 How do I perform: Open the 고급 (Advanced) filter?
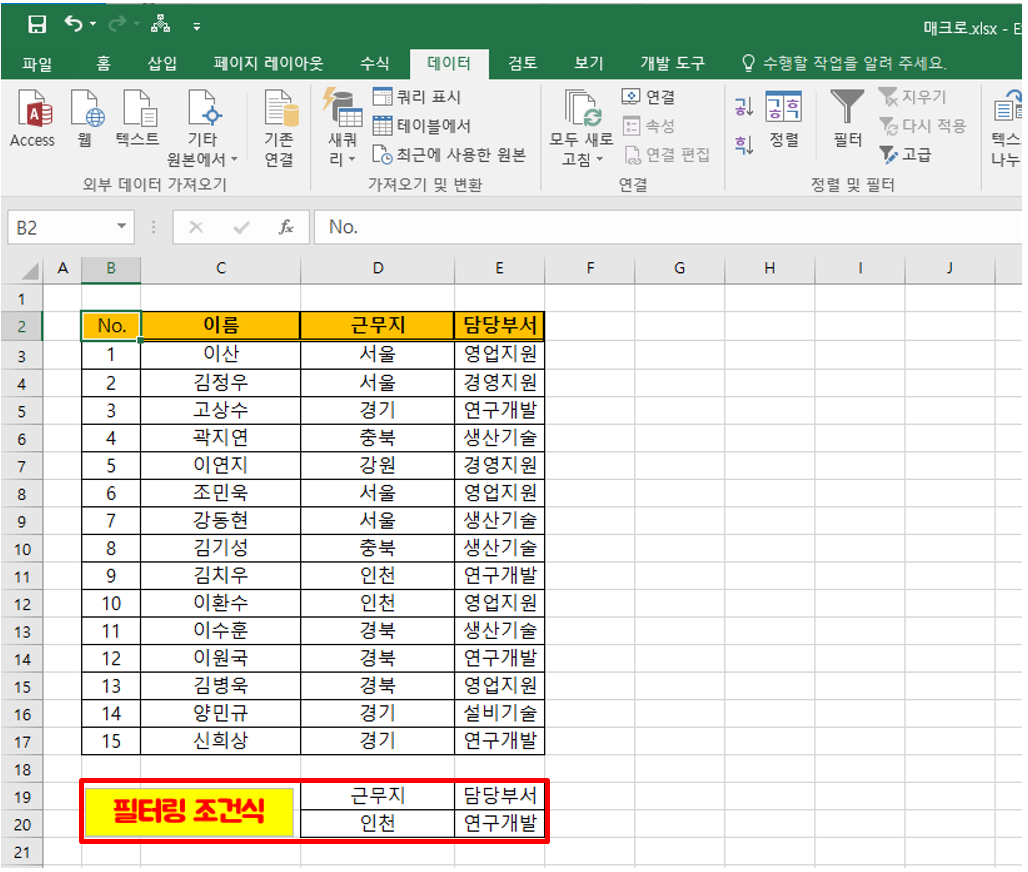click(908, 155)
